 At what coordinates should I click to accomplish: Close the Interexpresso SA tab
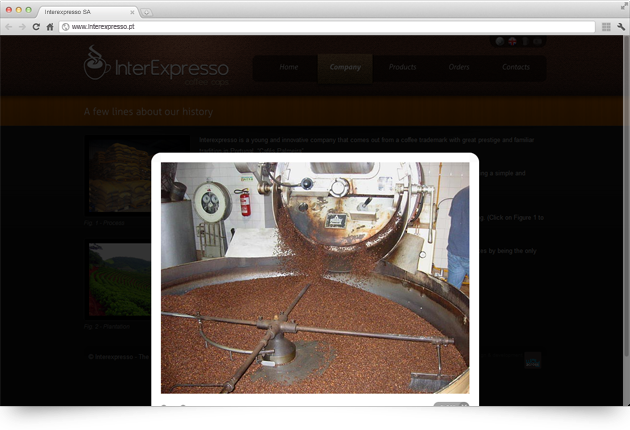tap(132, 12)
